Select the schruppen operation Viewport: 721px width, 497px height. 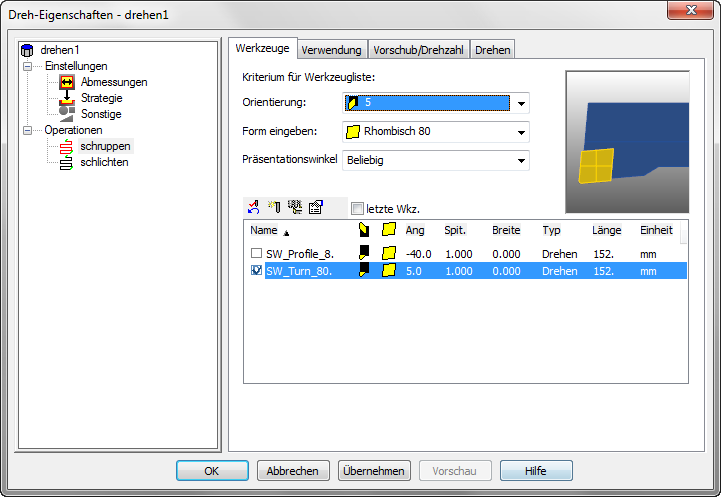[x=105, y=146]
